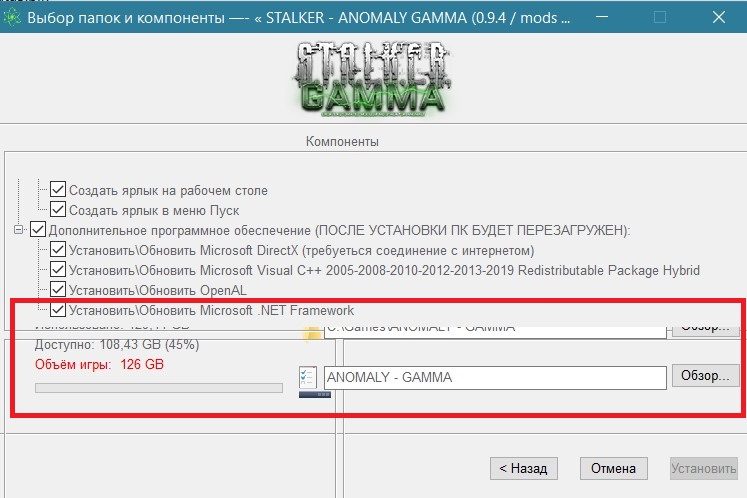This screenshot has height=498, width=747.
Task: Click the STALKER GAMMA logo banner
Action: coord(372,79)
